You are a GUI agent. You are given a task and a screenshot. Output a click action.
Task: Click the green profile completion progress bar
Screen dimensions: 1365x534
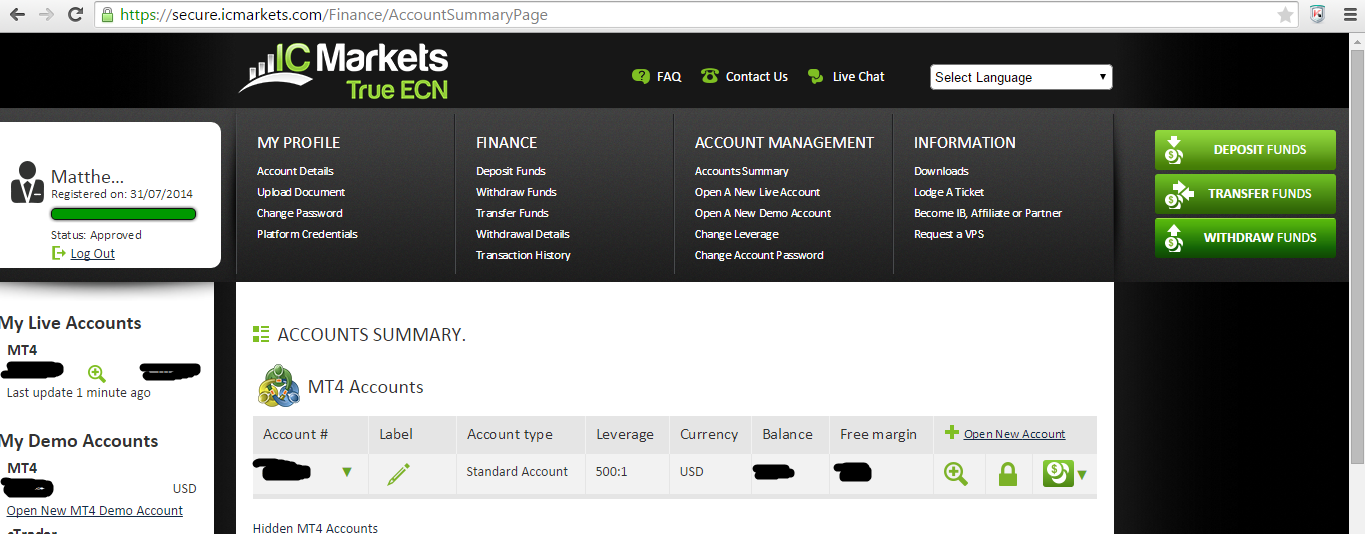click(x=124, y=214)
